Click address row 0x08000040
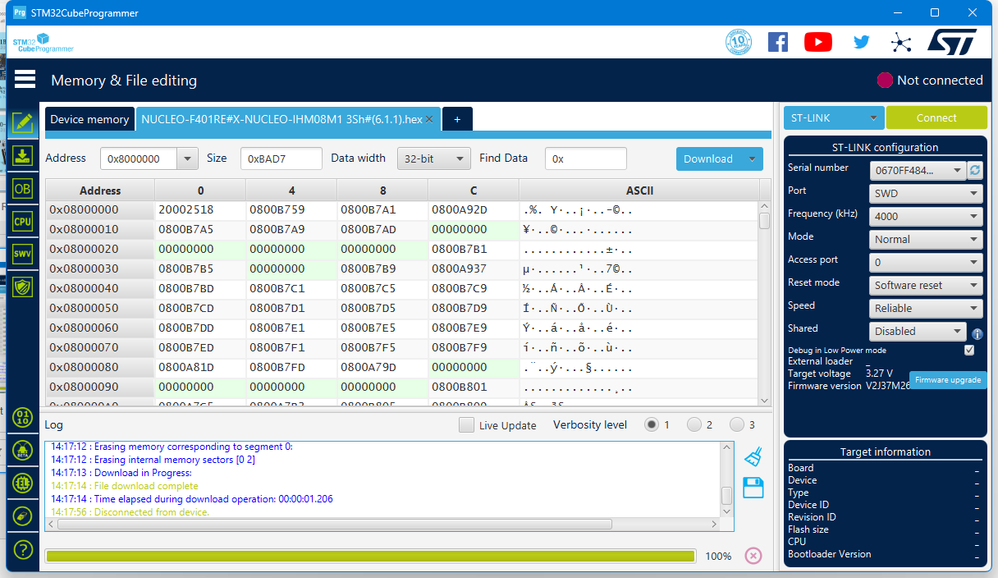998x578 pixels. pos(100,288)
